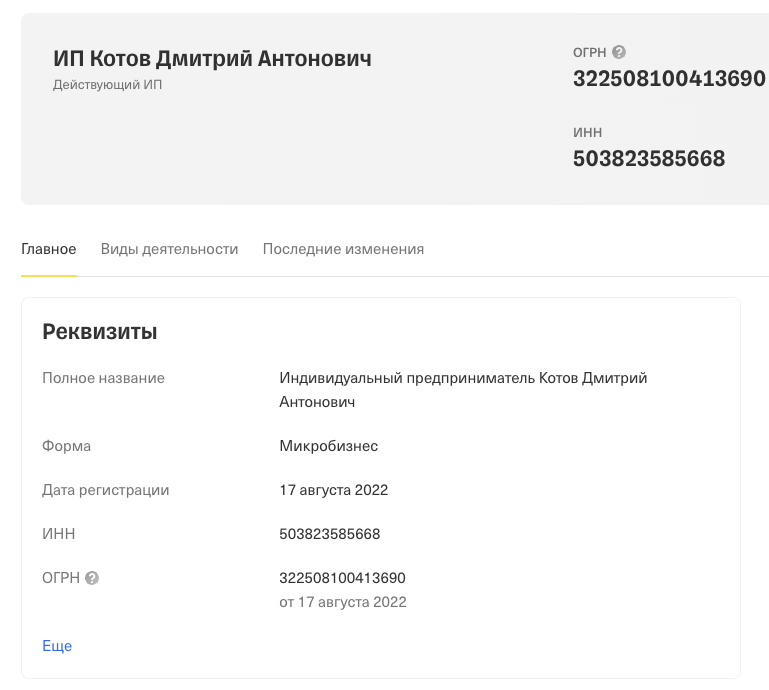Click the ИП Котов Дмитрий Антонович title
Viewport: 769px width, 690px height.
click(x=212, y=59)
